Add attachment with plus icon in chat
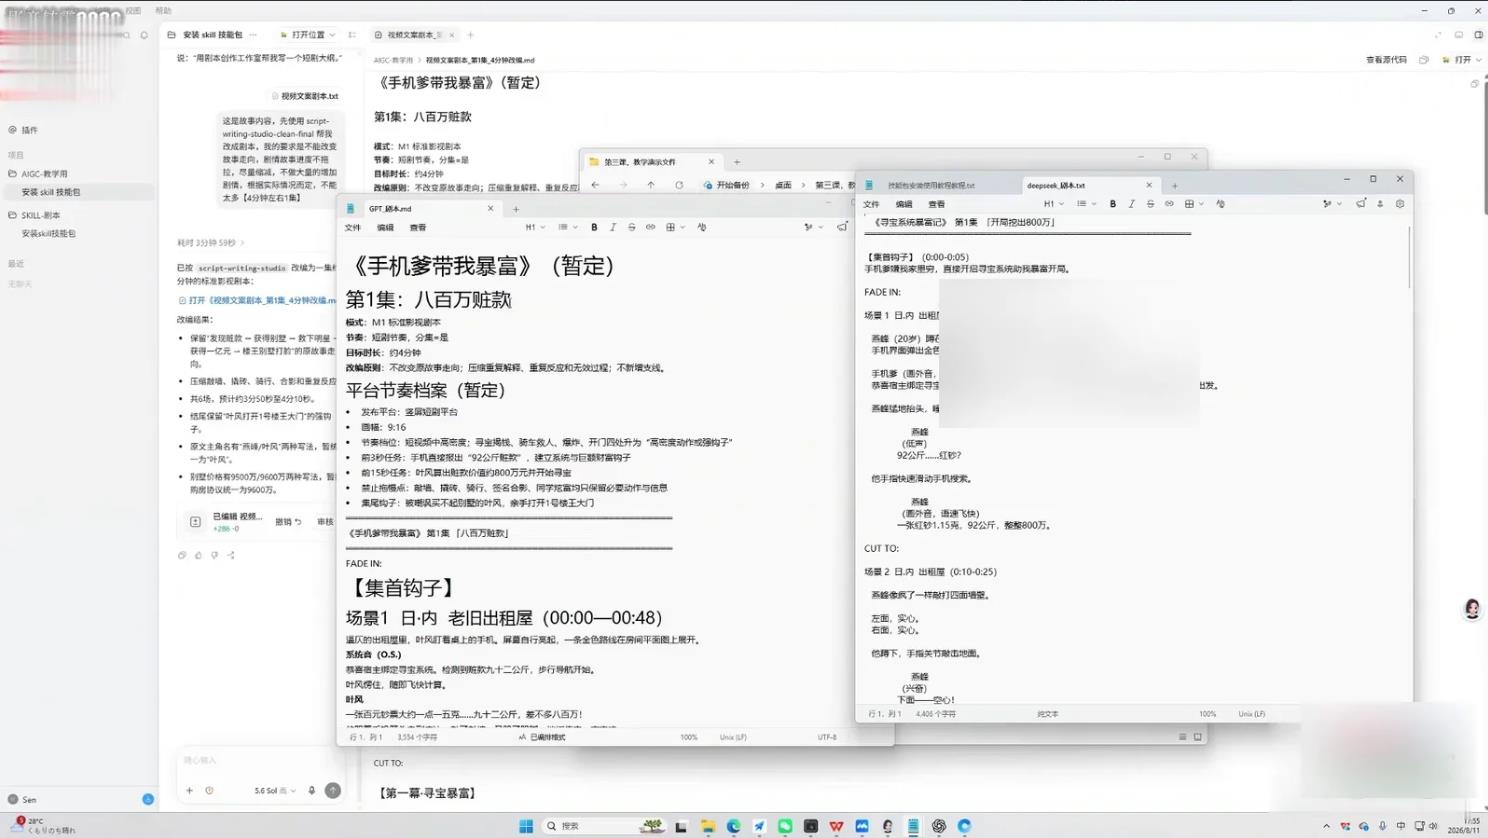This screenshot has height=838, width=1488. point(189,790)
